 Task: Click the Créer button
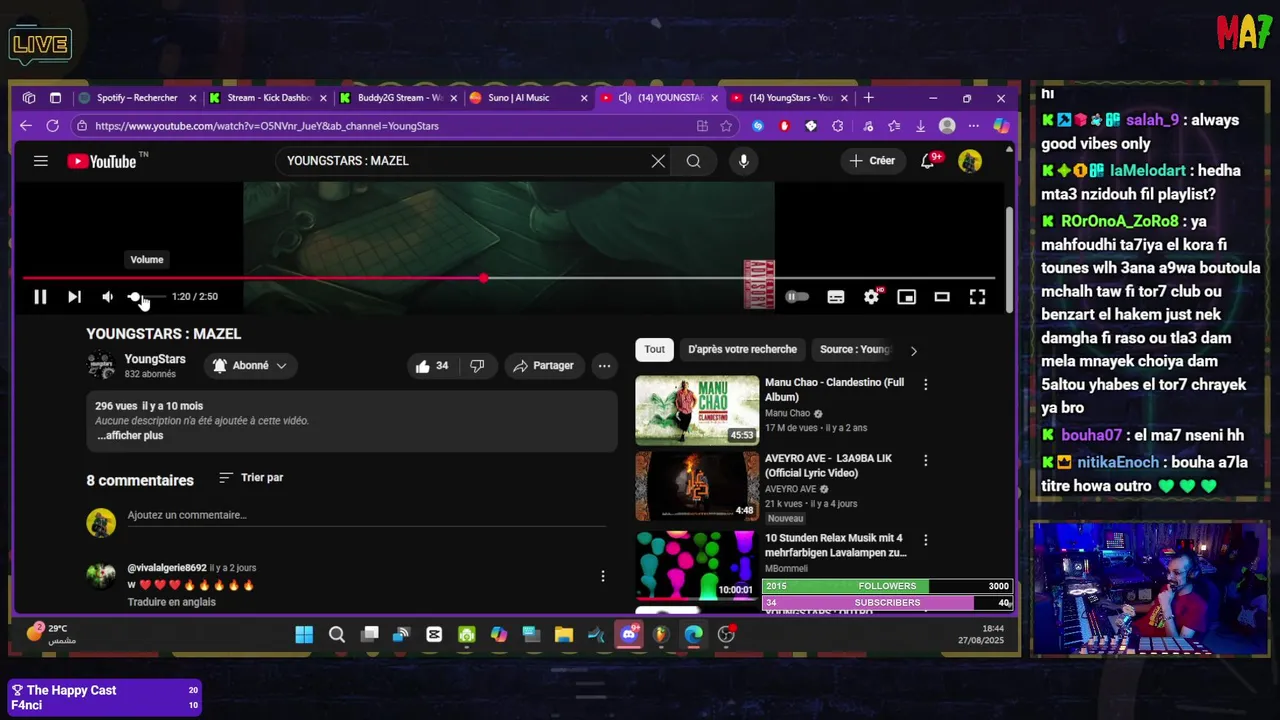pos(872,161)
